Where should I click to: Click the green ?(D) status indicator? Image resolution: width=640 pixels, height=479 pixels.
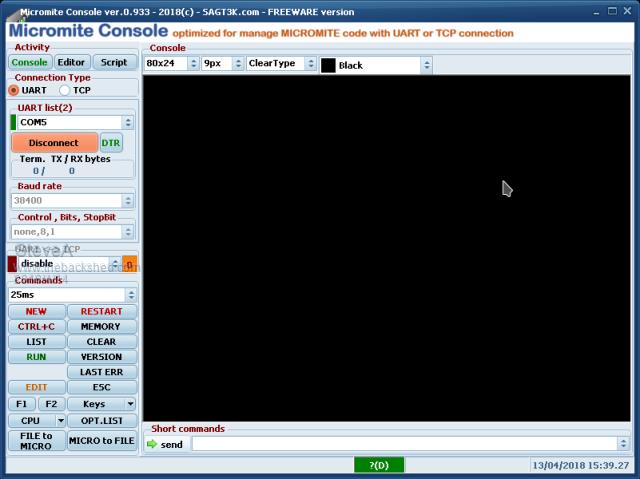(x=379, y=465)
